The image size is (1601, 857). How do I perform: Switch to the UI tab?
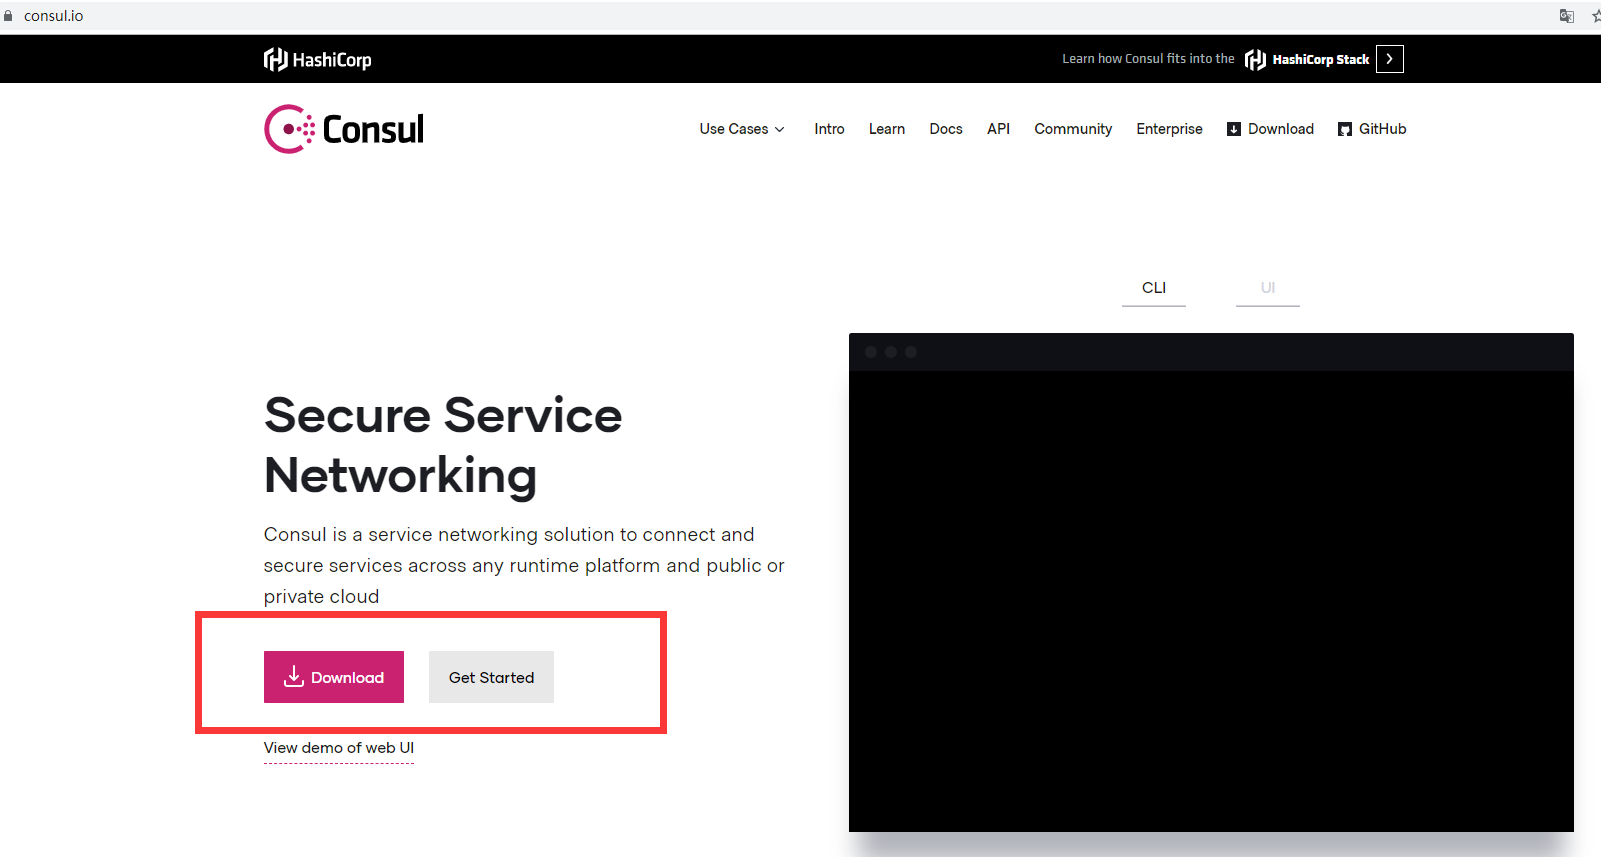[x=1268, y=288]
